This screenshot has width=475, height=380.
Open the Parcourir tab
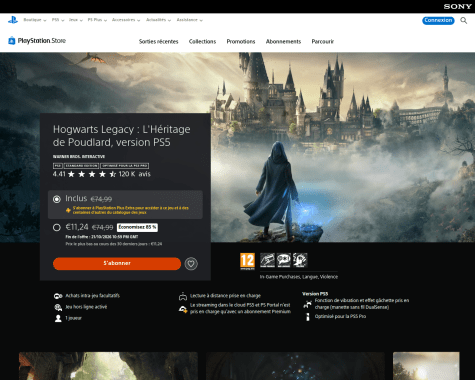[323, 42]
